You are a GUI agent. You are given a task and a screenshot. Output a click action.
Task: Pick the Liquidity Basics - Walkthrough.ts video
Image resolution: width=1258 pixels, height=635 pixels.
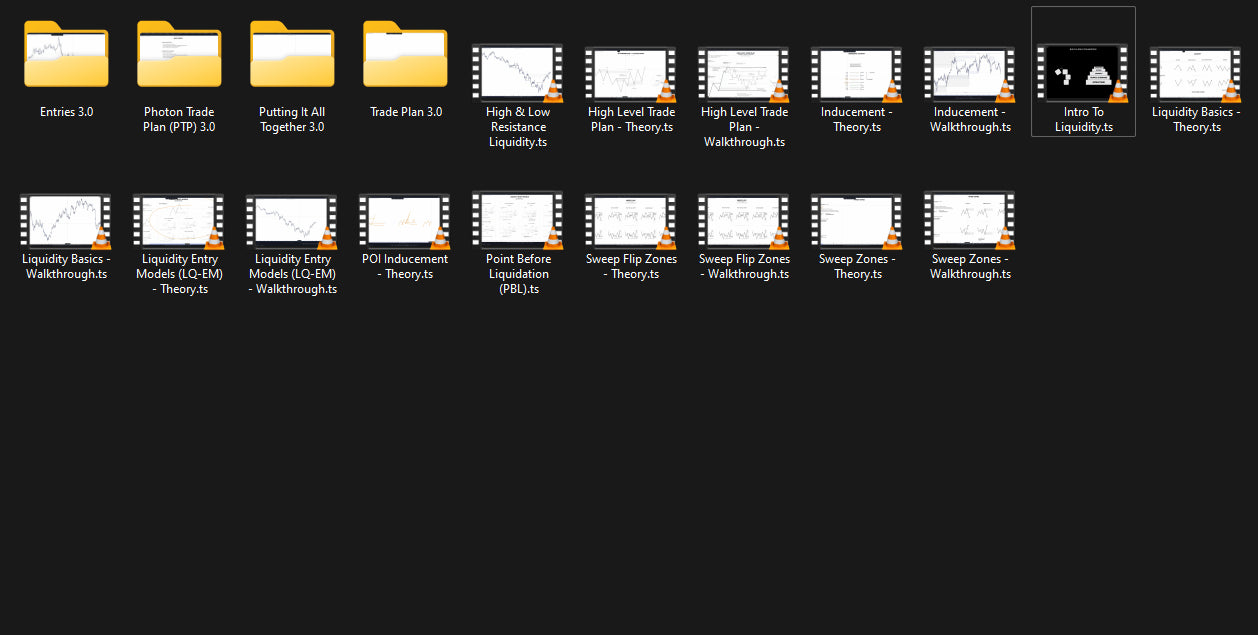pyautogui.click(x=66, y=220)
